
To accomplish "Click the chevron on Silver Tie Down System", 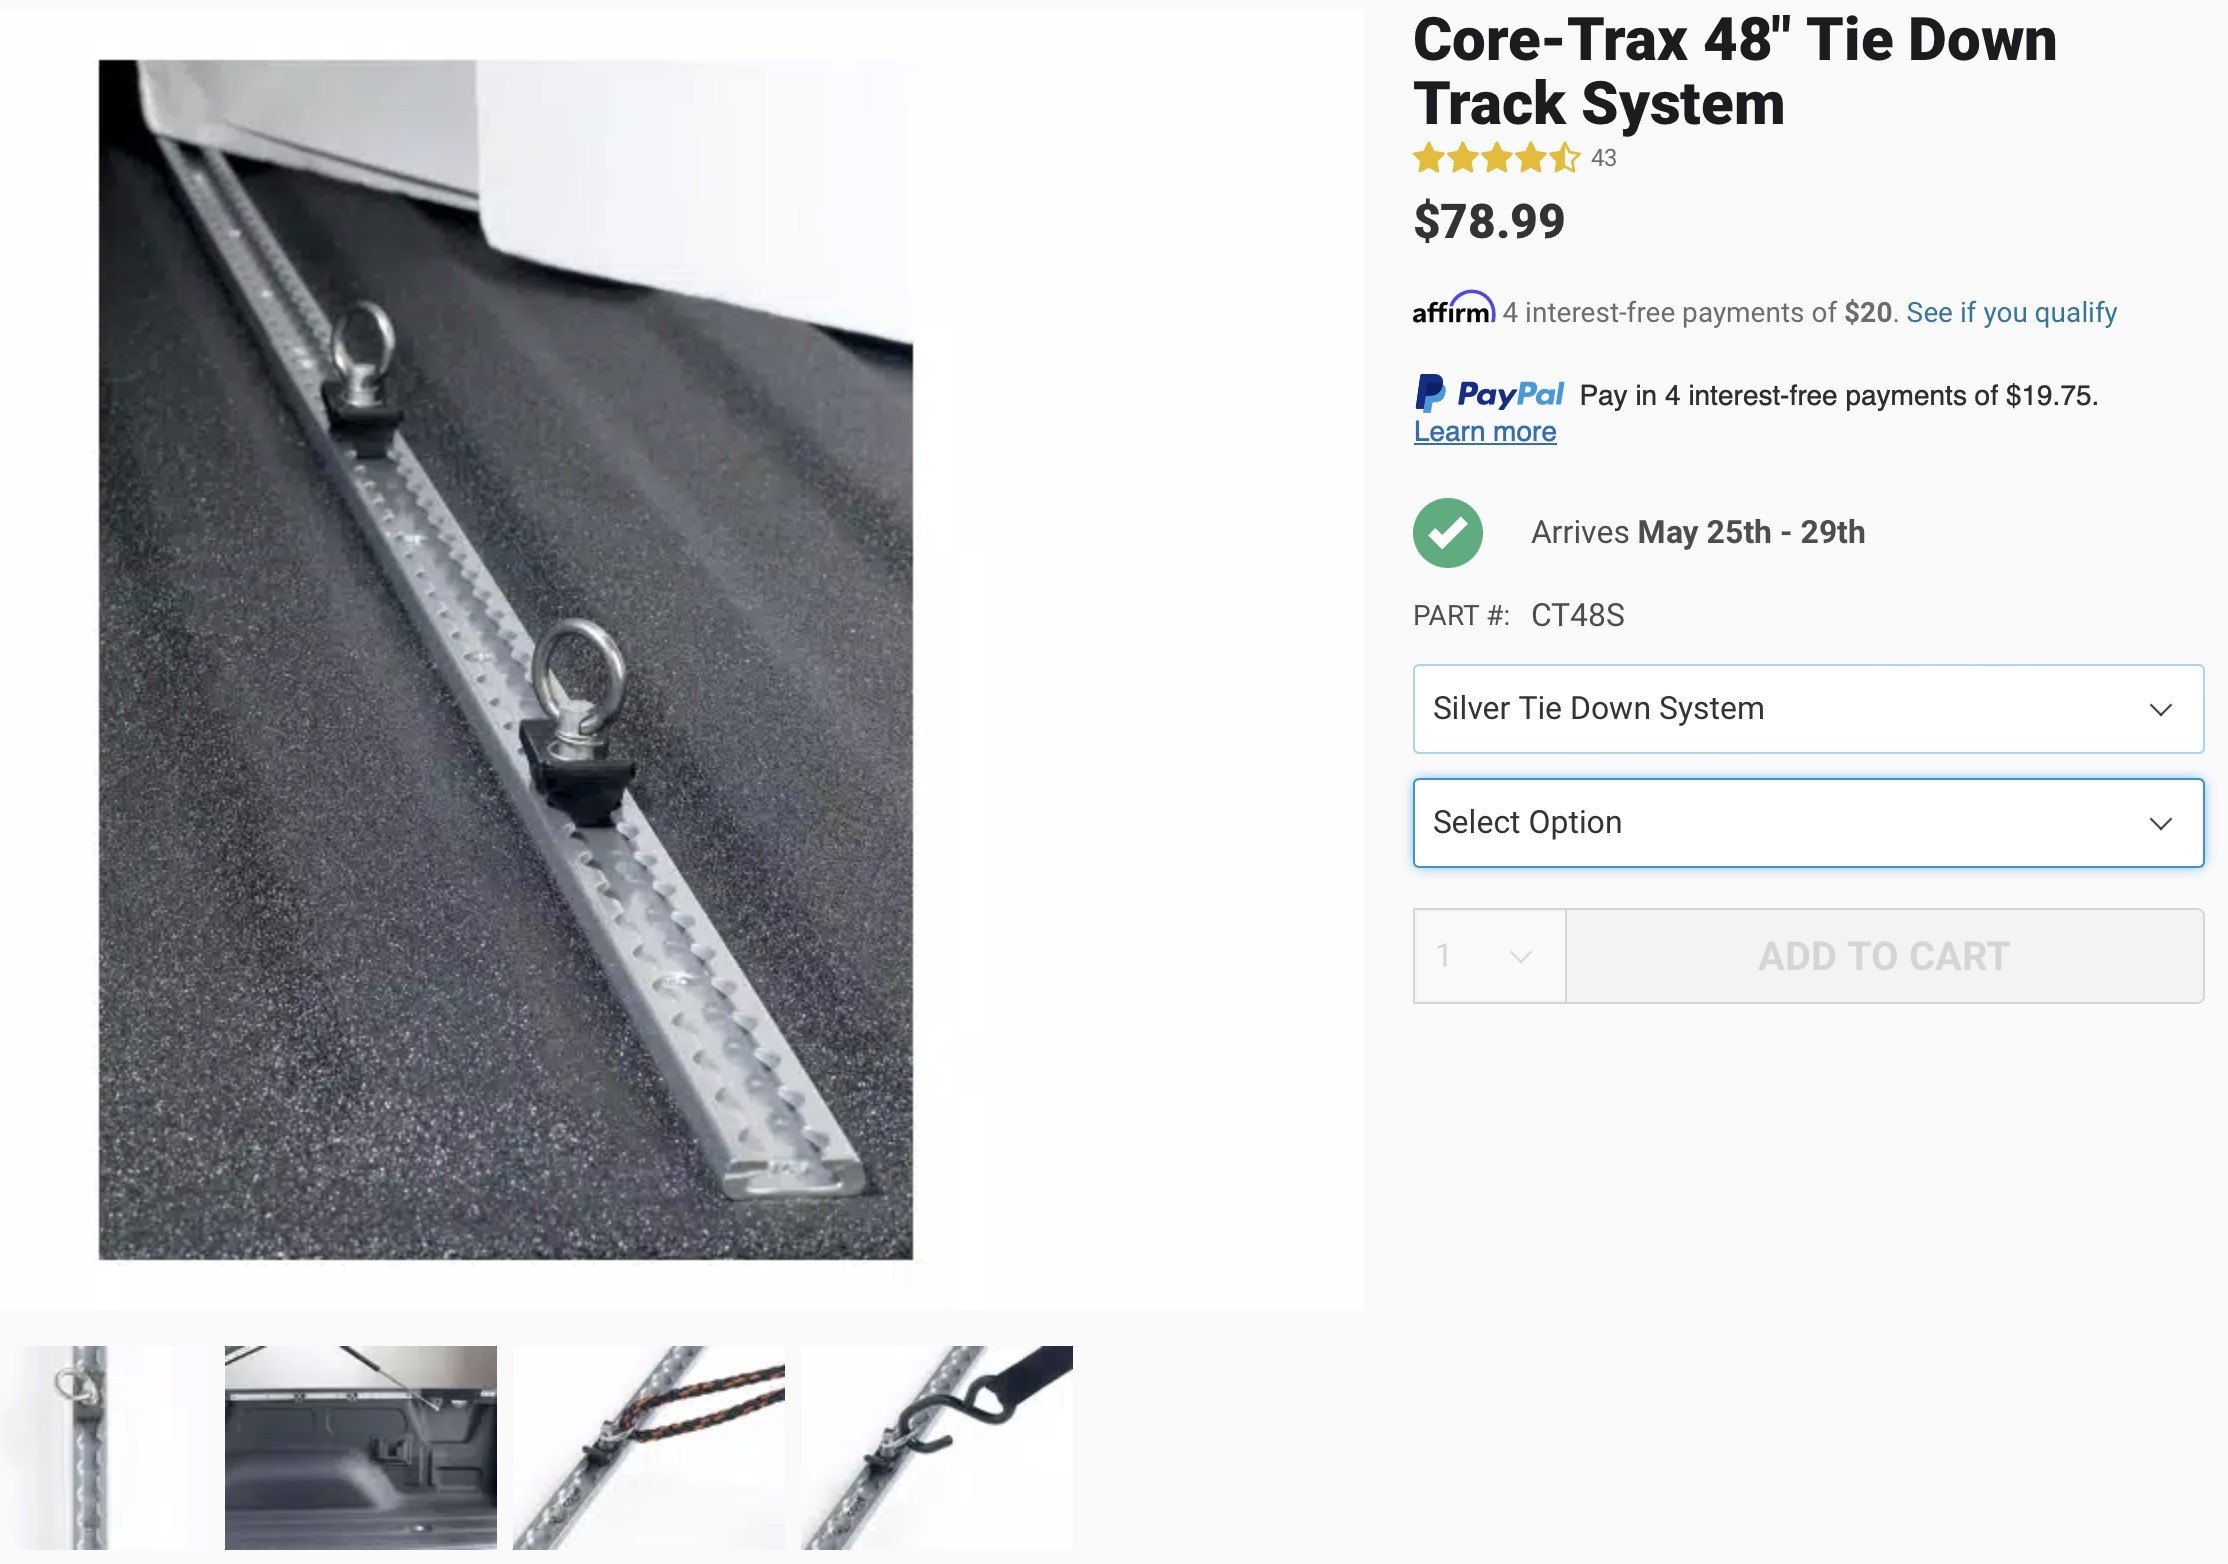I will (x=2160, y=710).
